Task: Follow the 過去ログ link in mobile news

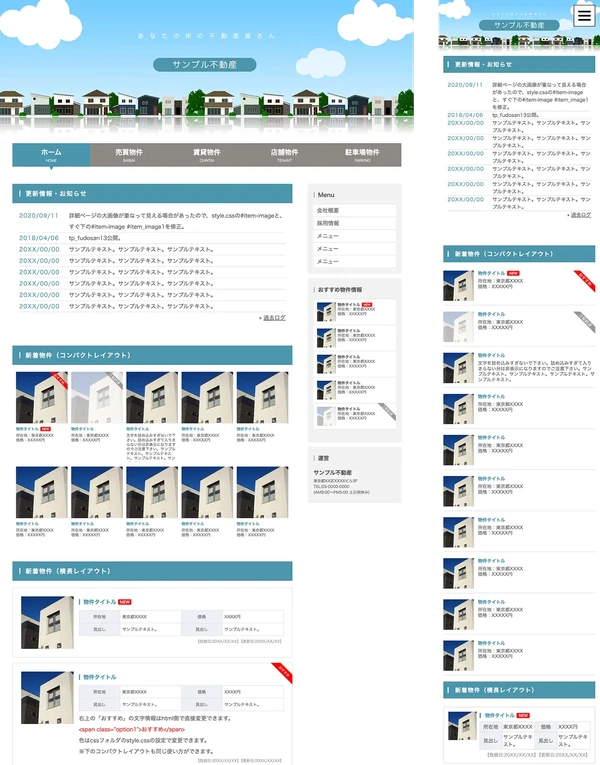Action: pos(580,214)
